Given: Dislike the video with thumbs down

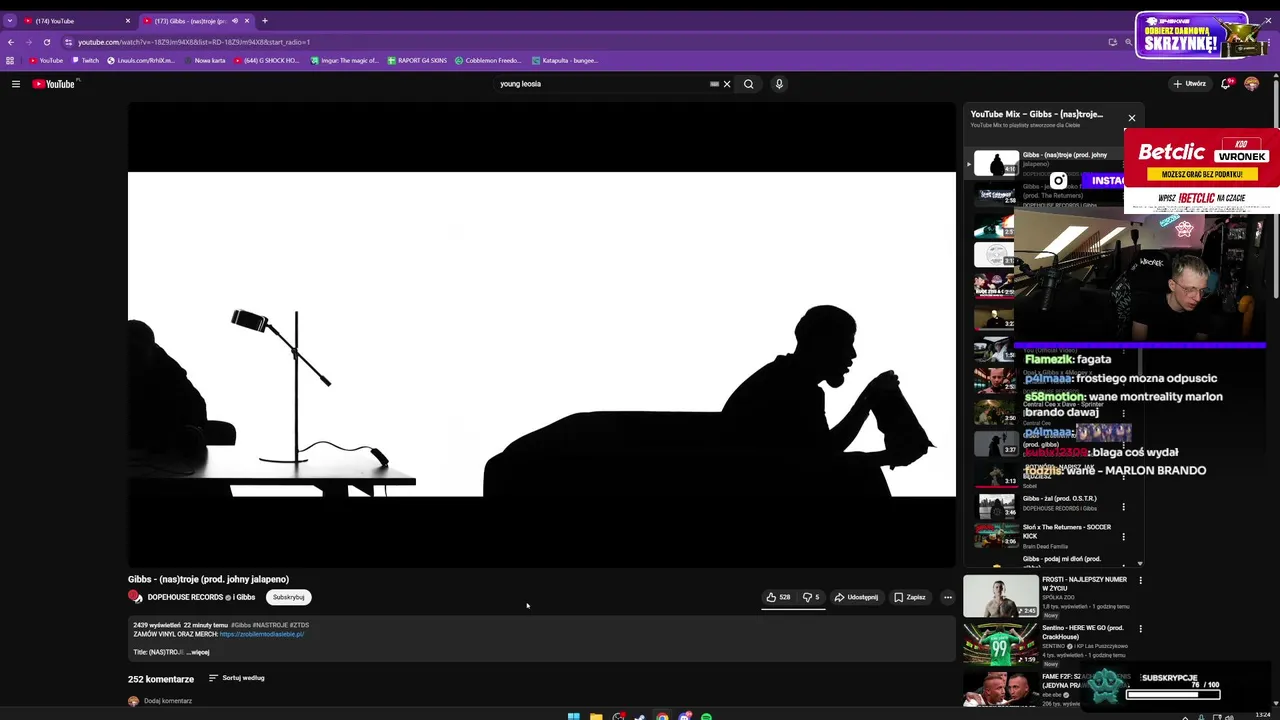Looking at the screenshot, I should 811,597.
